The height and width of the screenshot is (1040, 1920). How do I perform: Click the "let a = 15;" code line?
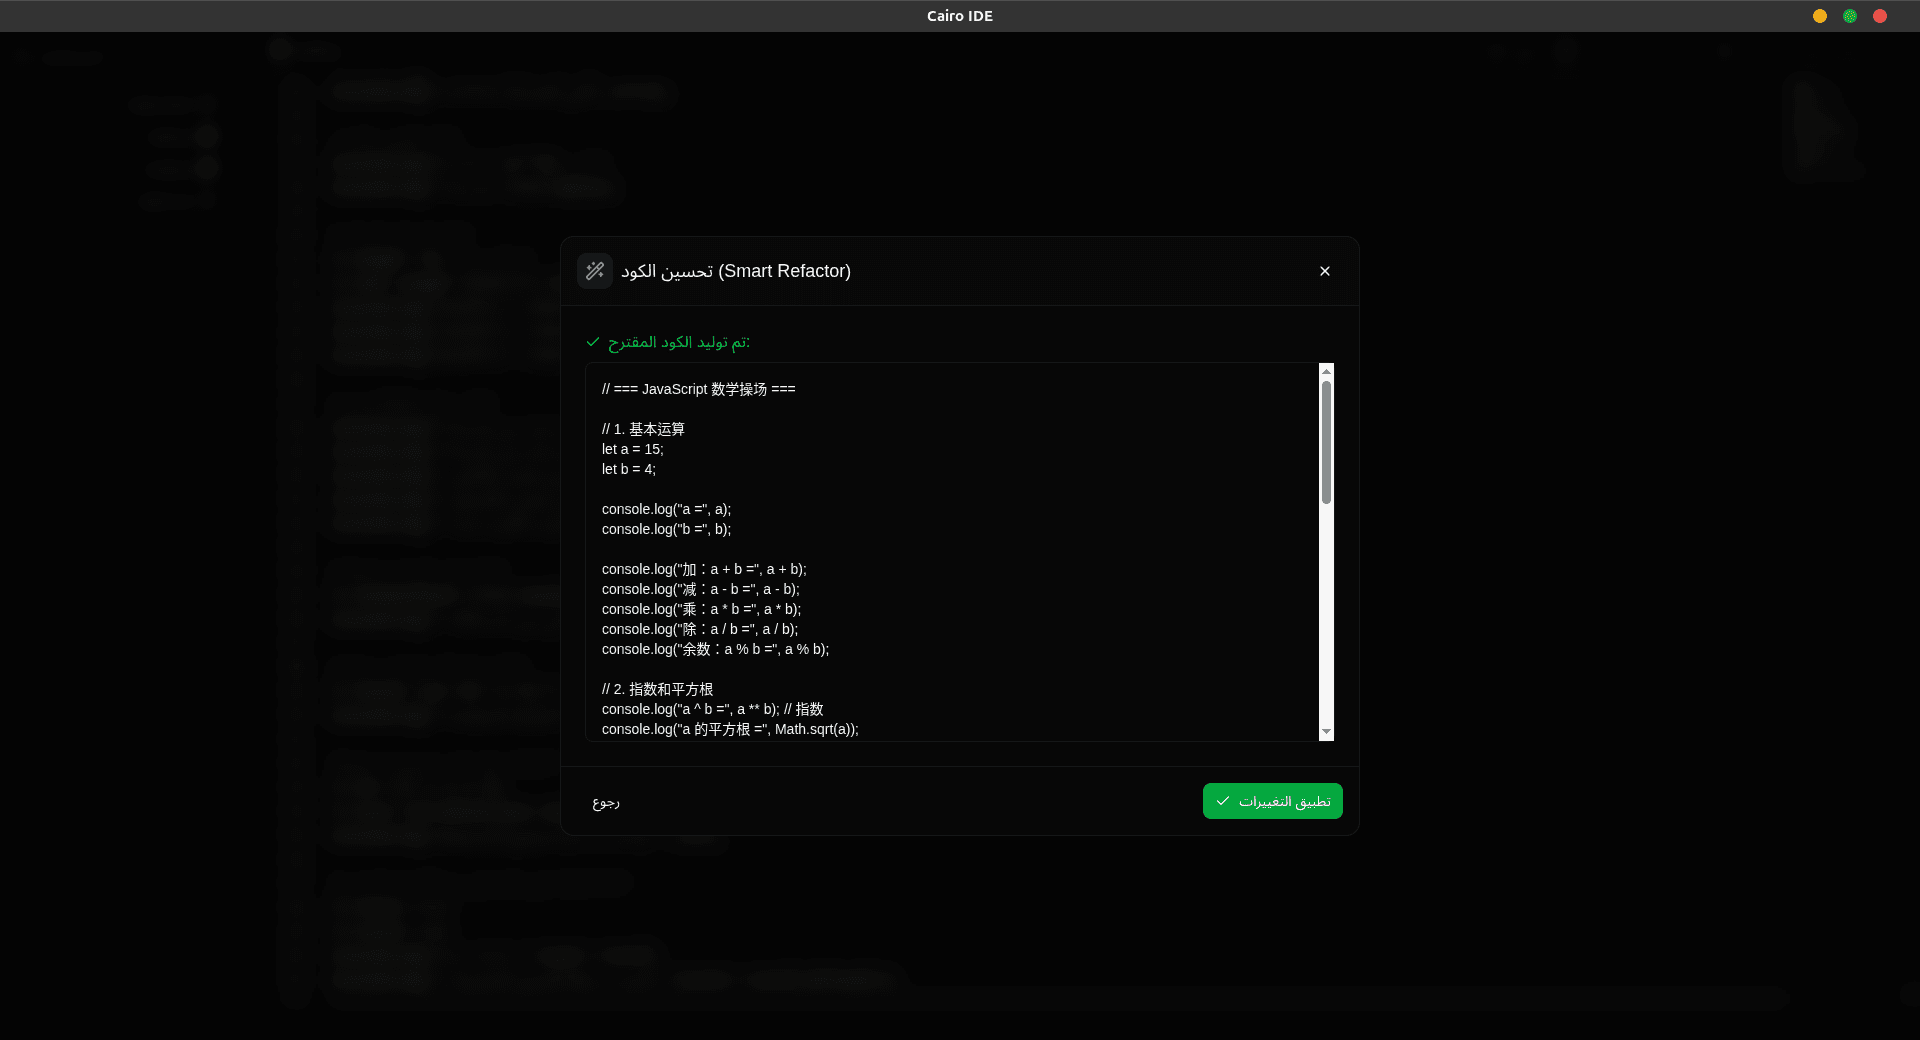click(633, 449)
